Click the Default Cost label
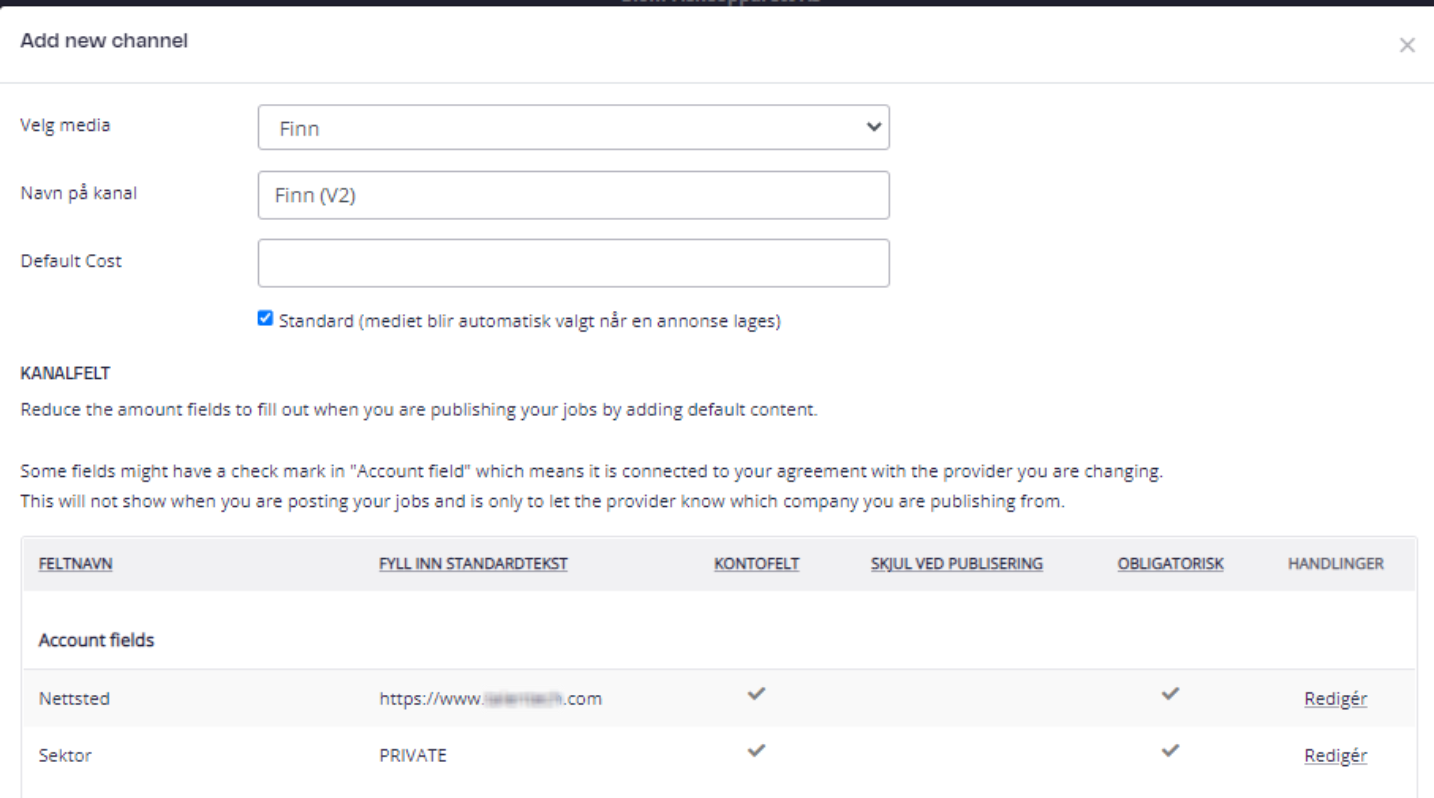 71,261
